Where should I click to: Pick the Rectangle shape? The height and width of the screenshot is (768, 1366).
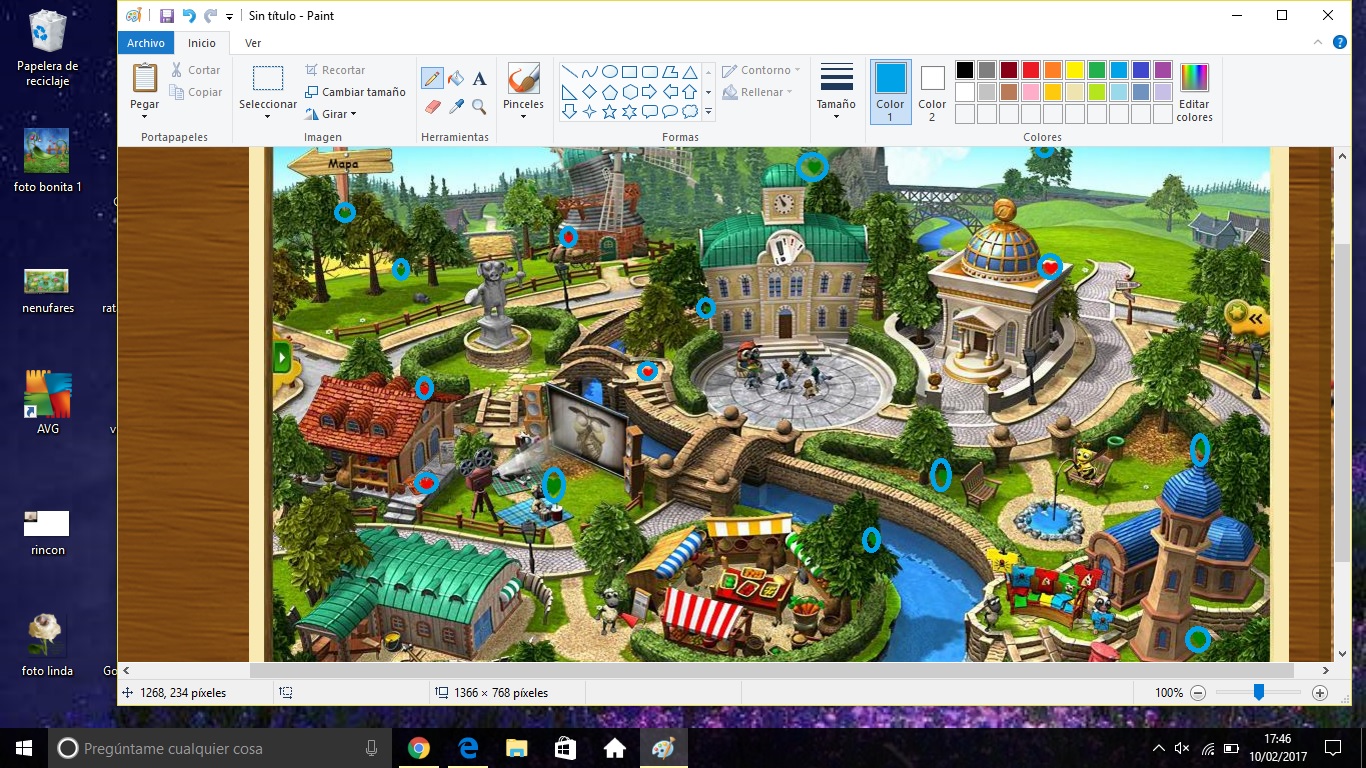pyautogui.click(x=629, y=72)
